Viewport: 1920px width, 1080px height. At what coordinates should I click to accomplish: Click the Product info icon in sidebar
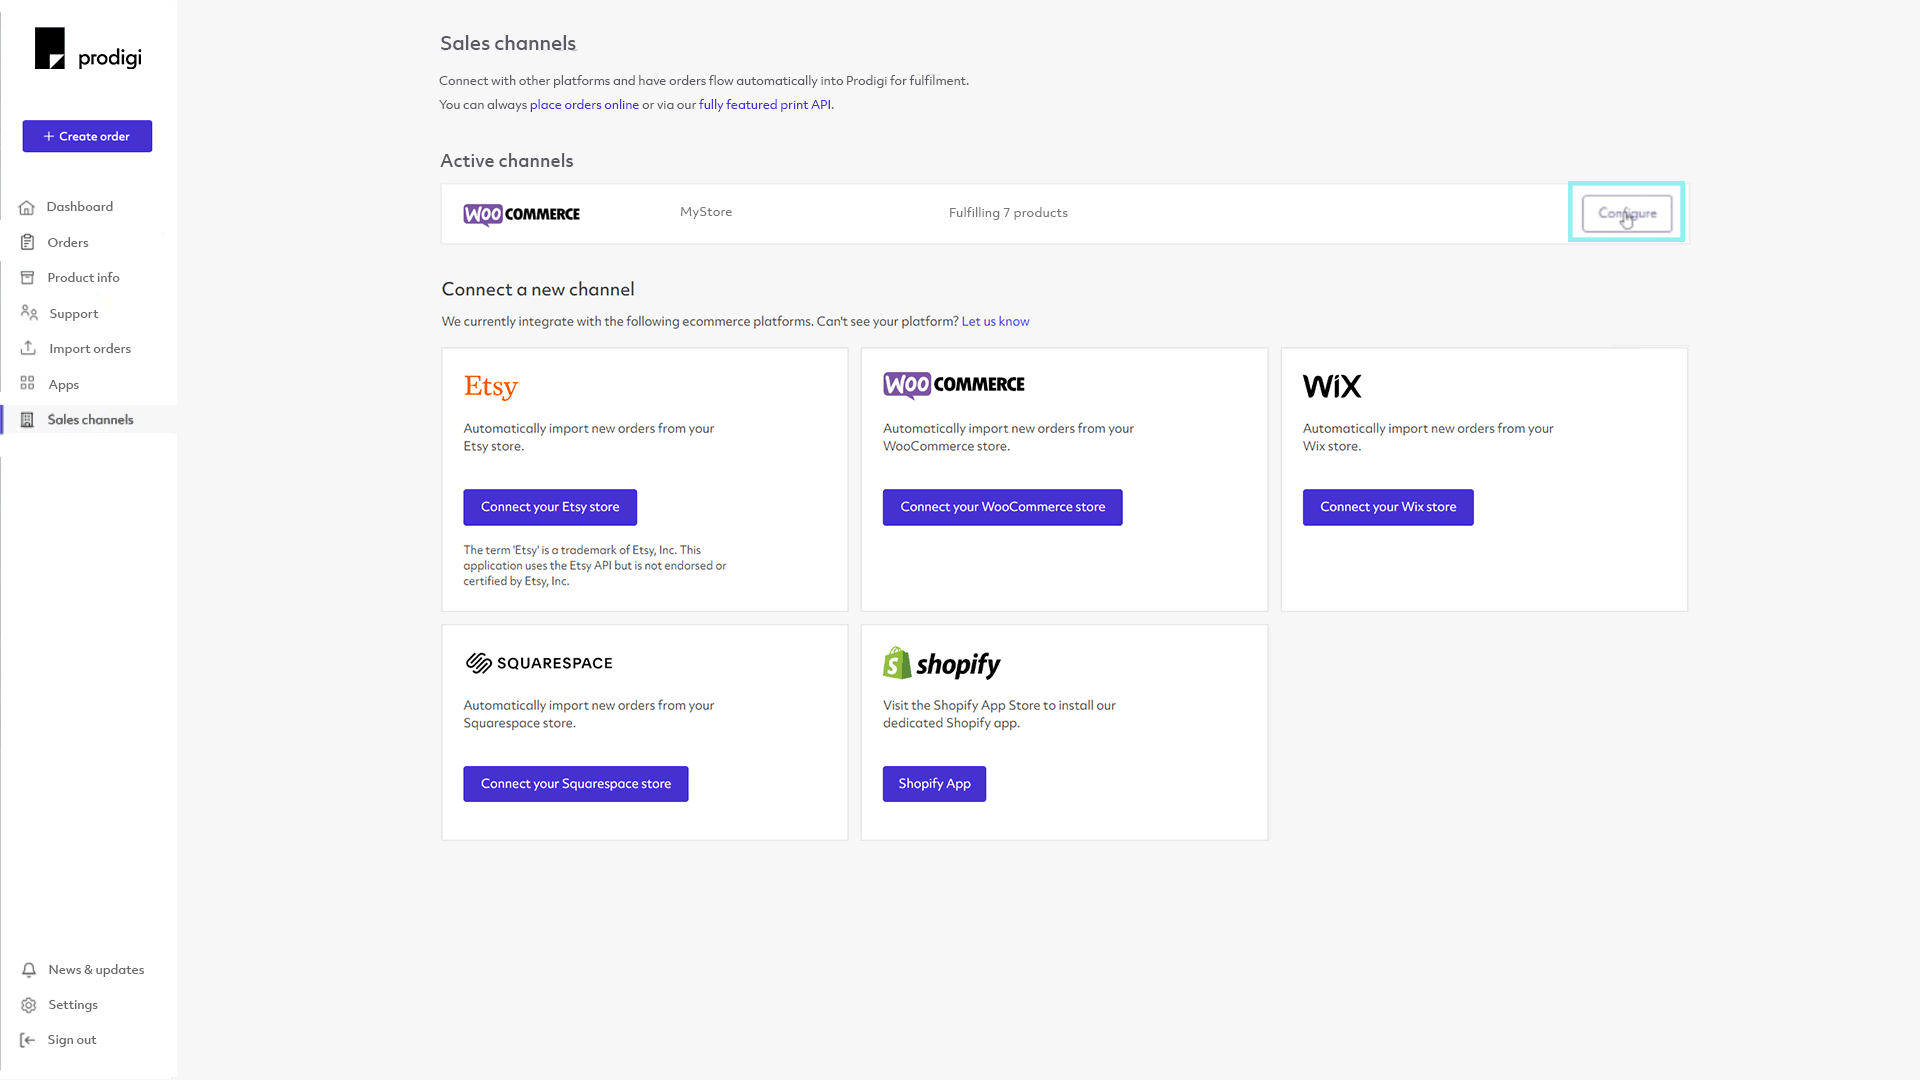pos(28,277)
